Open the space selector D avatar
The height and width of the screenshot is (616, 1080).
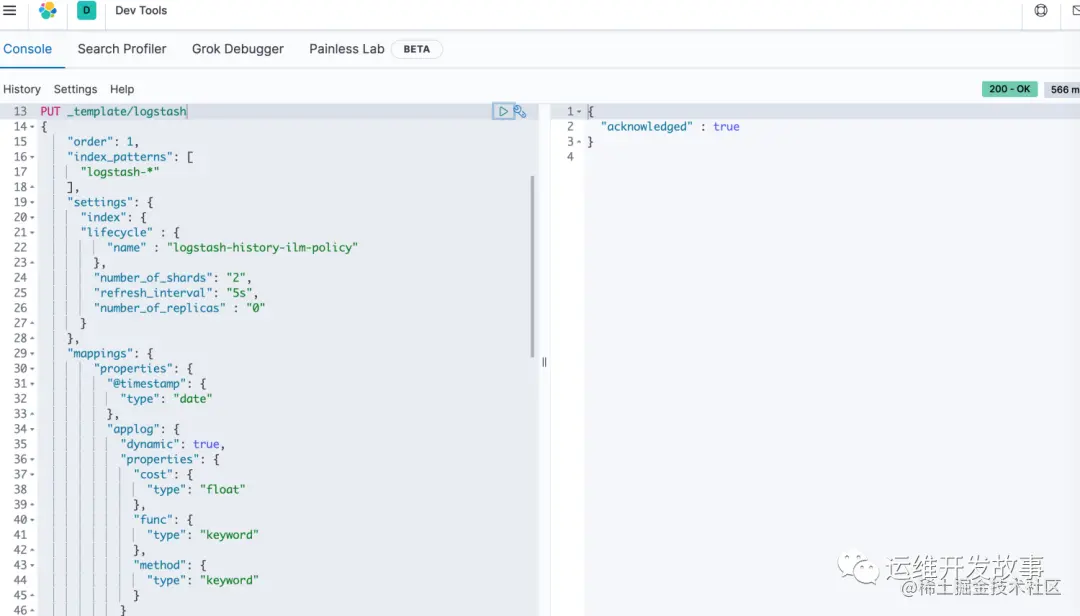coord(86,10)
